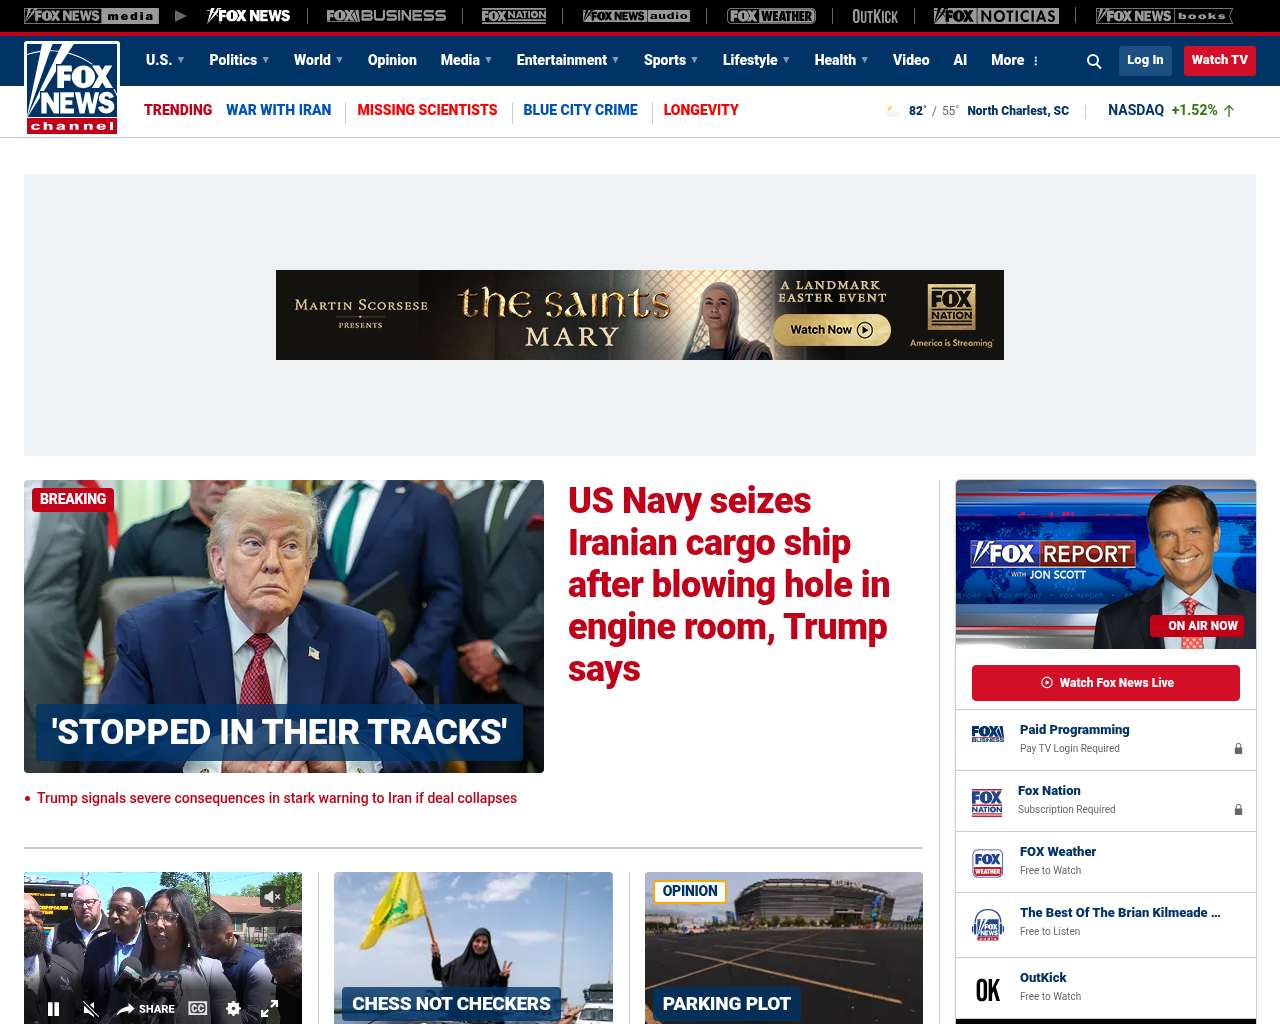Image resolution: width=1280 pixels, height=1024 pixels.
Task: Visit OutKick from the top bar
Action: point(875,16)
